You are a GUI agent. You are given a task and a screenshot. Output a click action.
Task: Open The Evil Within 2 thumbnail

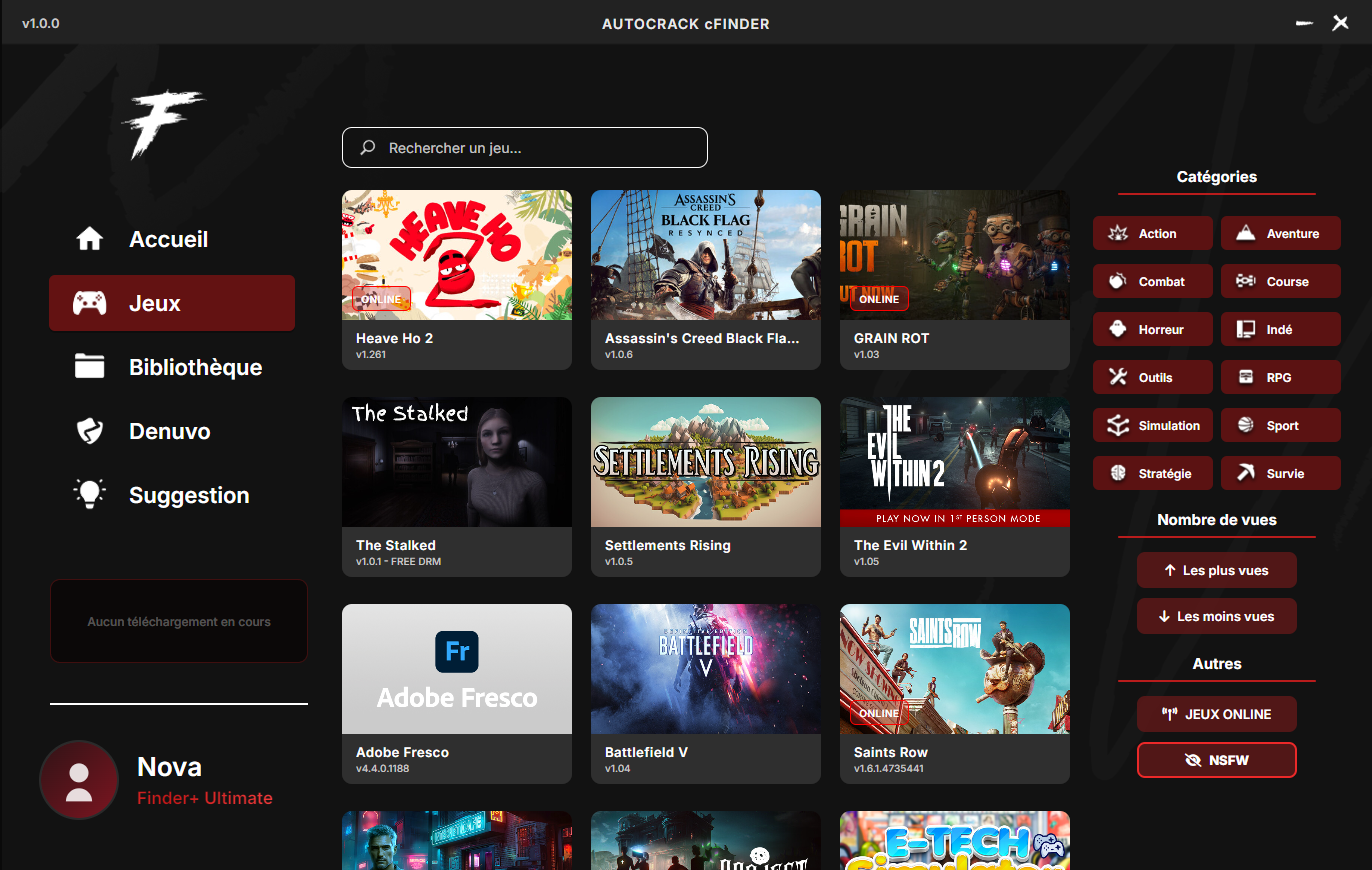[x=955, y=462]
